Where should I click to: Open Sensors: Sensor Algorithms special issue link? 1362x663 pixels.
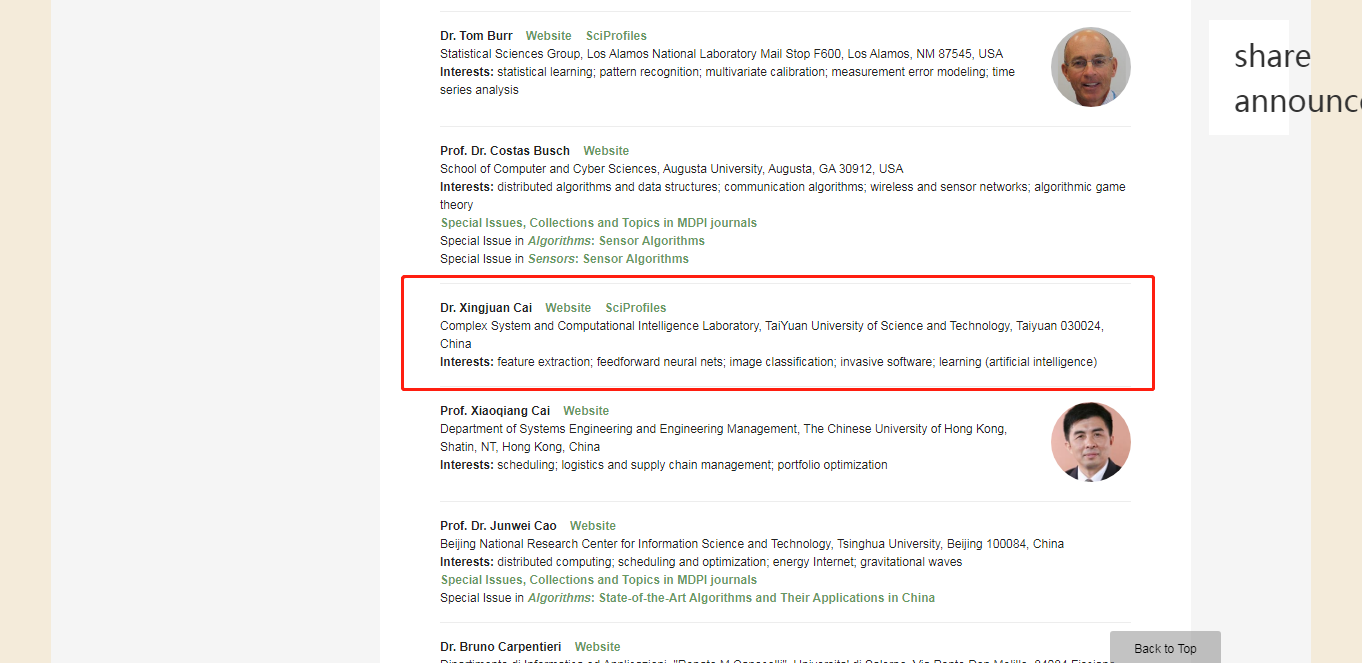tap(608, 259)
